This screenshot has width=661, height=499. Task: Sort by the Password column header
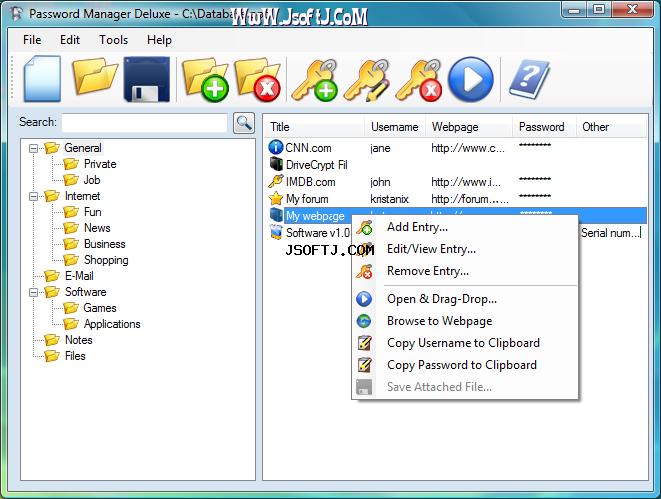coord(544,127)
